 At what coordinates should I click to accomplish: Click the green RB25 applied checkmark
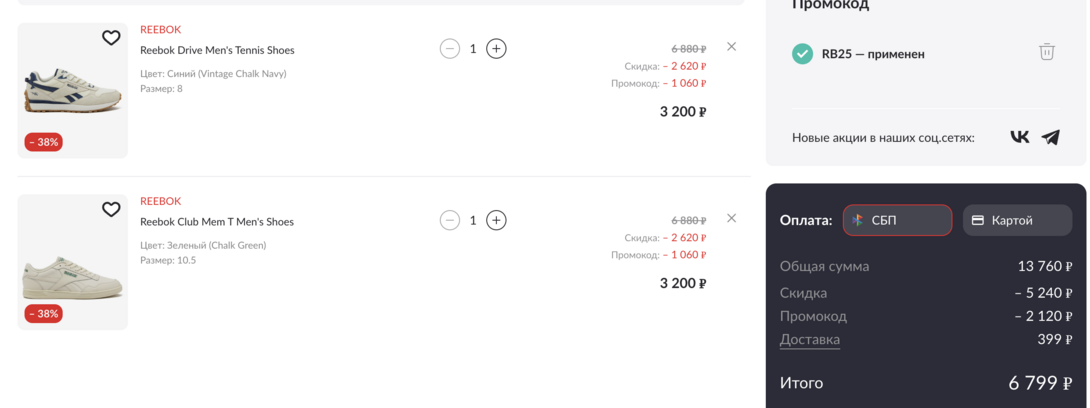[x=802, y=54]
